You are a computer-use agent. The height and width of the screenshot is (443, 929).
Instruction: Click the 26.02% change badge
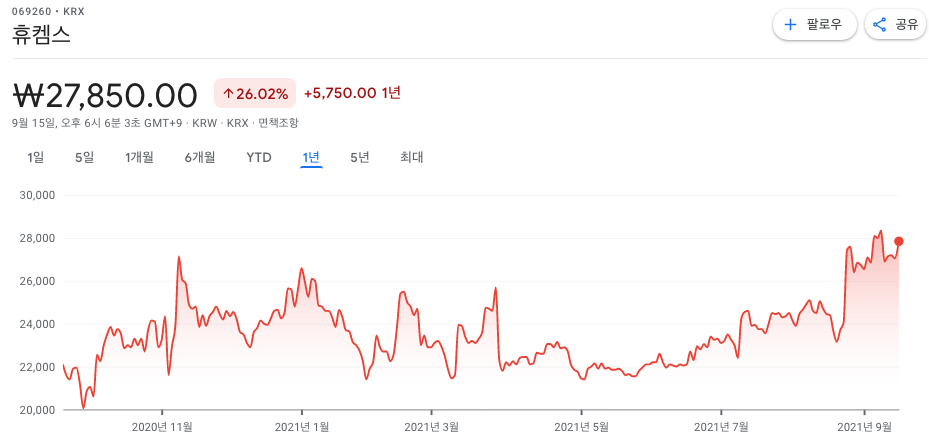[255, 94]
